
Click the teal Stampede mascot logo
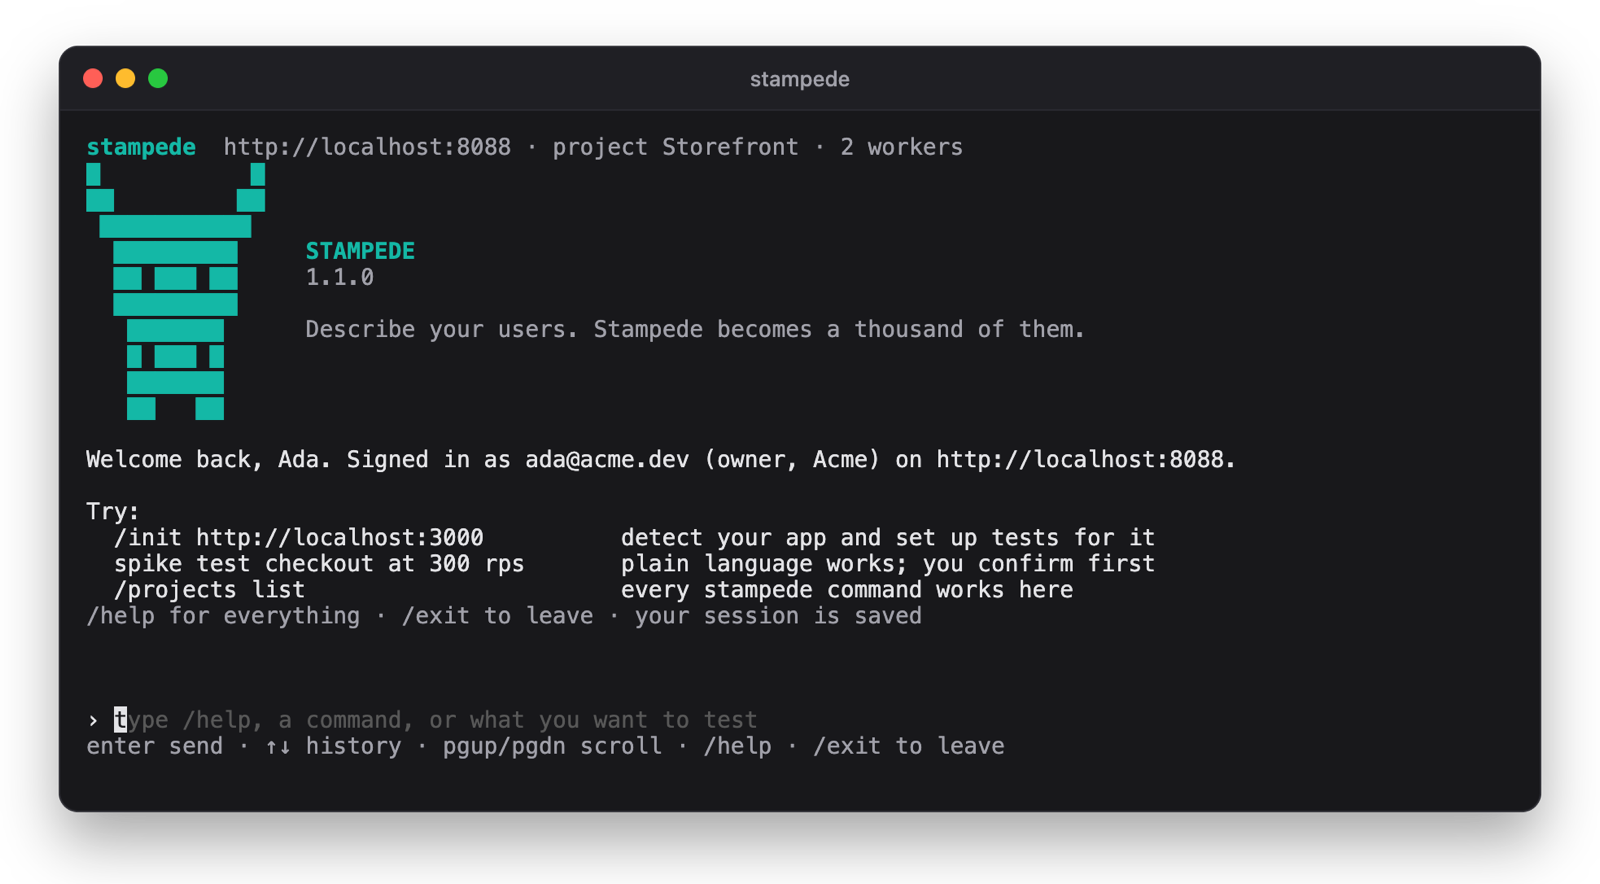175,291
